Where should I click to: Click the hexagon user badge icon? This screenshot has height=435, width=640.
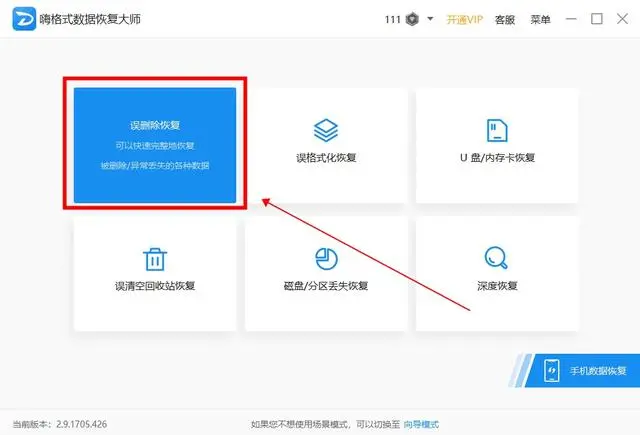click(x=412, y=19)
